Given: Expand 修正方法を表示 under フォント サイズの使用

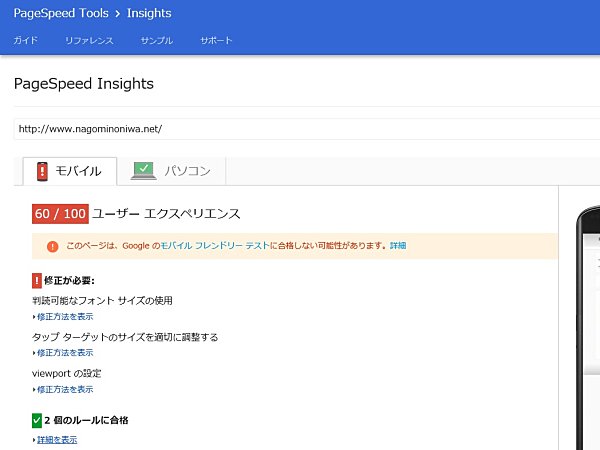Looking at the screenshot, I should point(65,317).
